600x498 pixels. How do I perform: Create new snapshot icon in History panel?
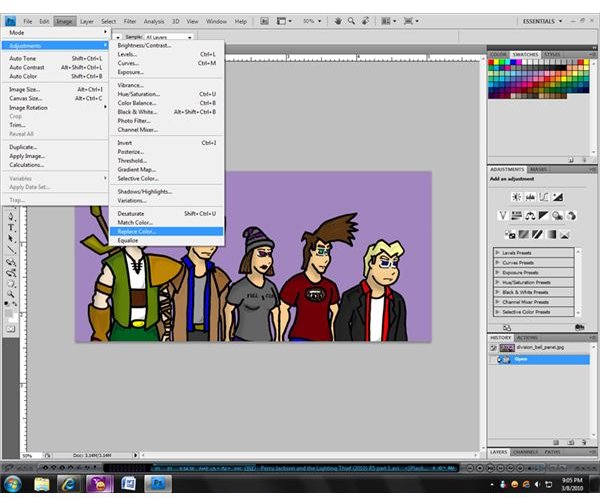[571, 442]
